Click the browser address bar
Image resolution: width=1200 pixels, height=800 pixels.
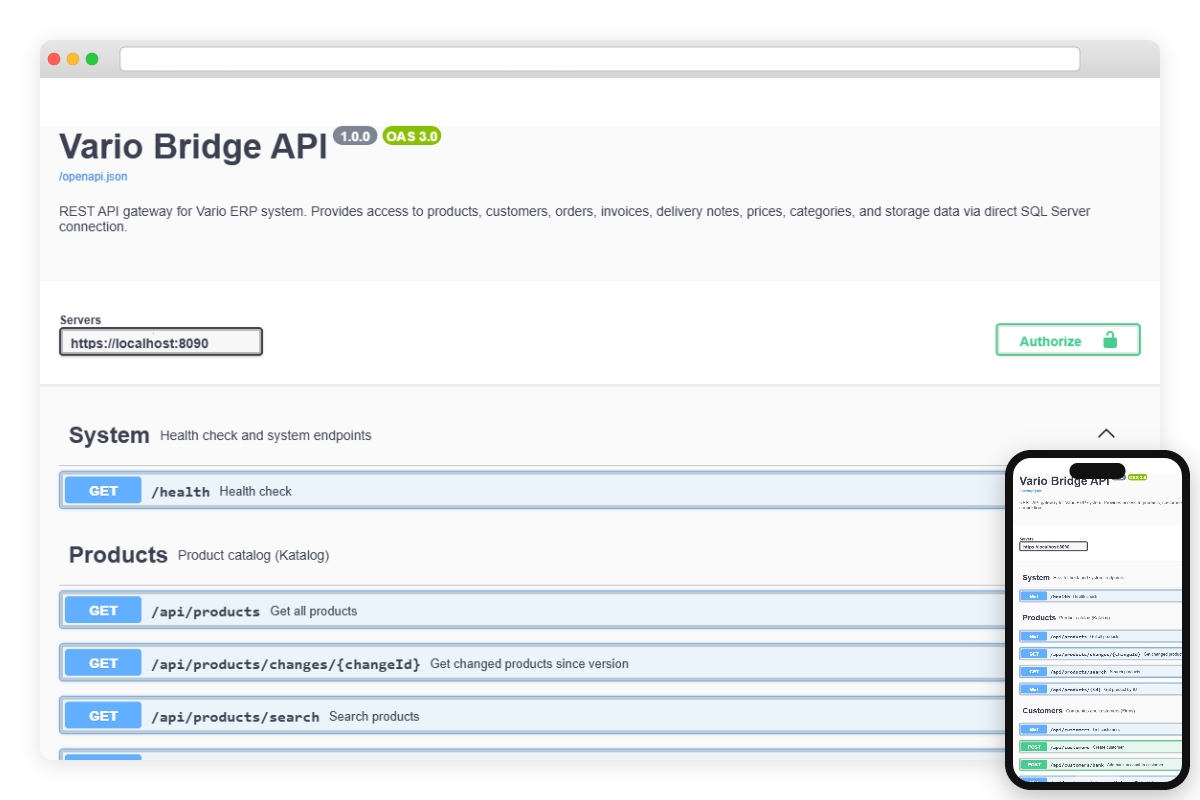(x=600, y=59)
